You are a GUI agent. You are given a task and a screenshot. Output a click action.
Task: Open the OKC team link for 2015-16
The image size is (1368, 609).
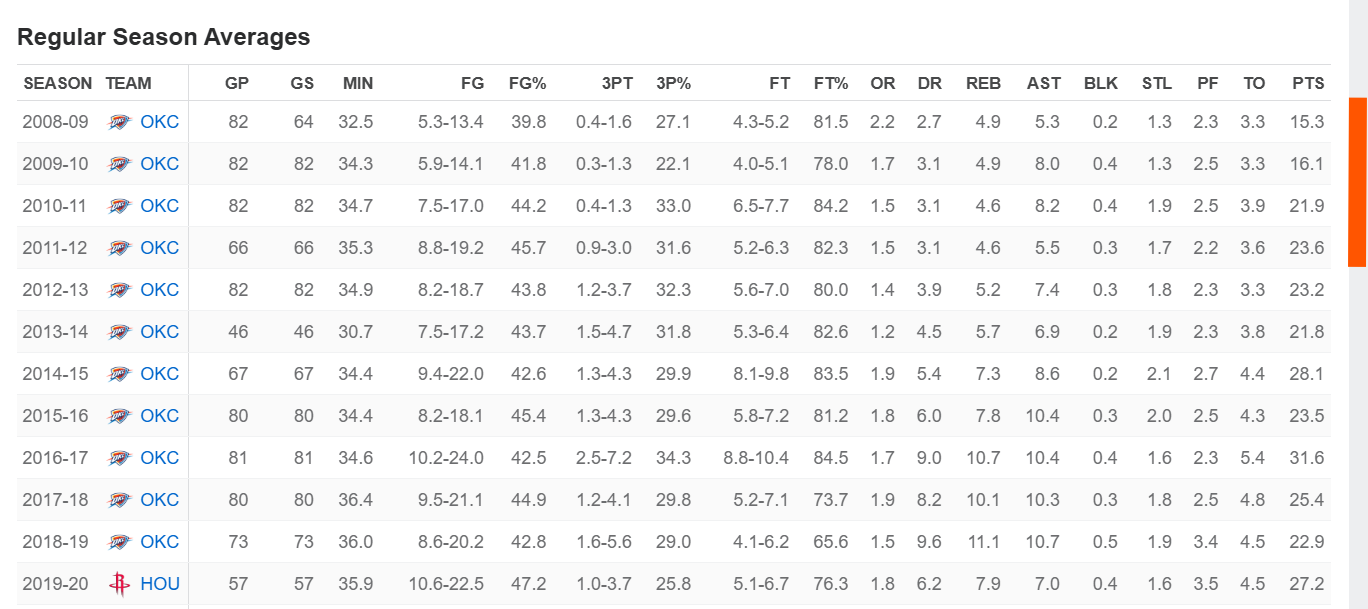[160, 416]
